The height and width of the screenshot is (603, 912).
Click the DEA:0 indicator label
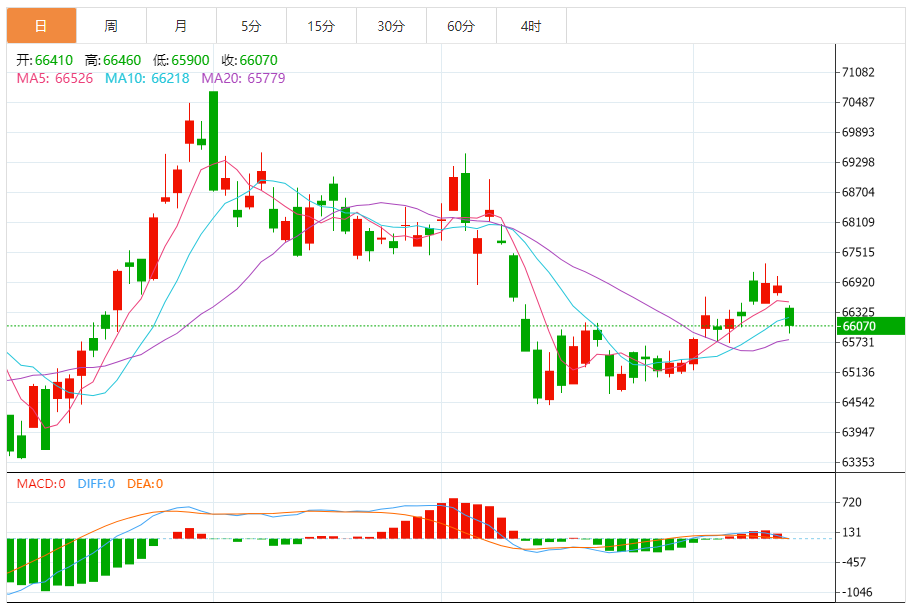[145, 484]
